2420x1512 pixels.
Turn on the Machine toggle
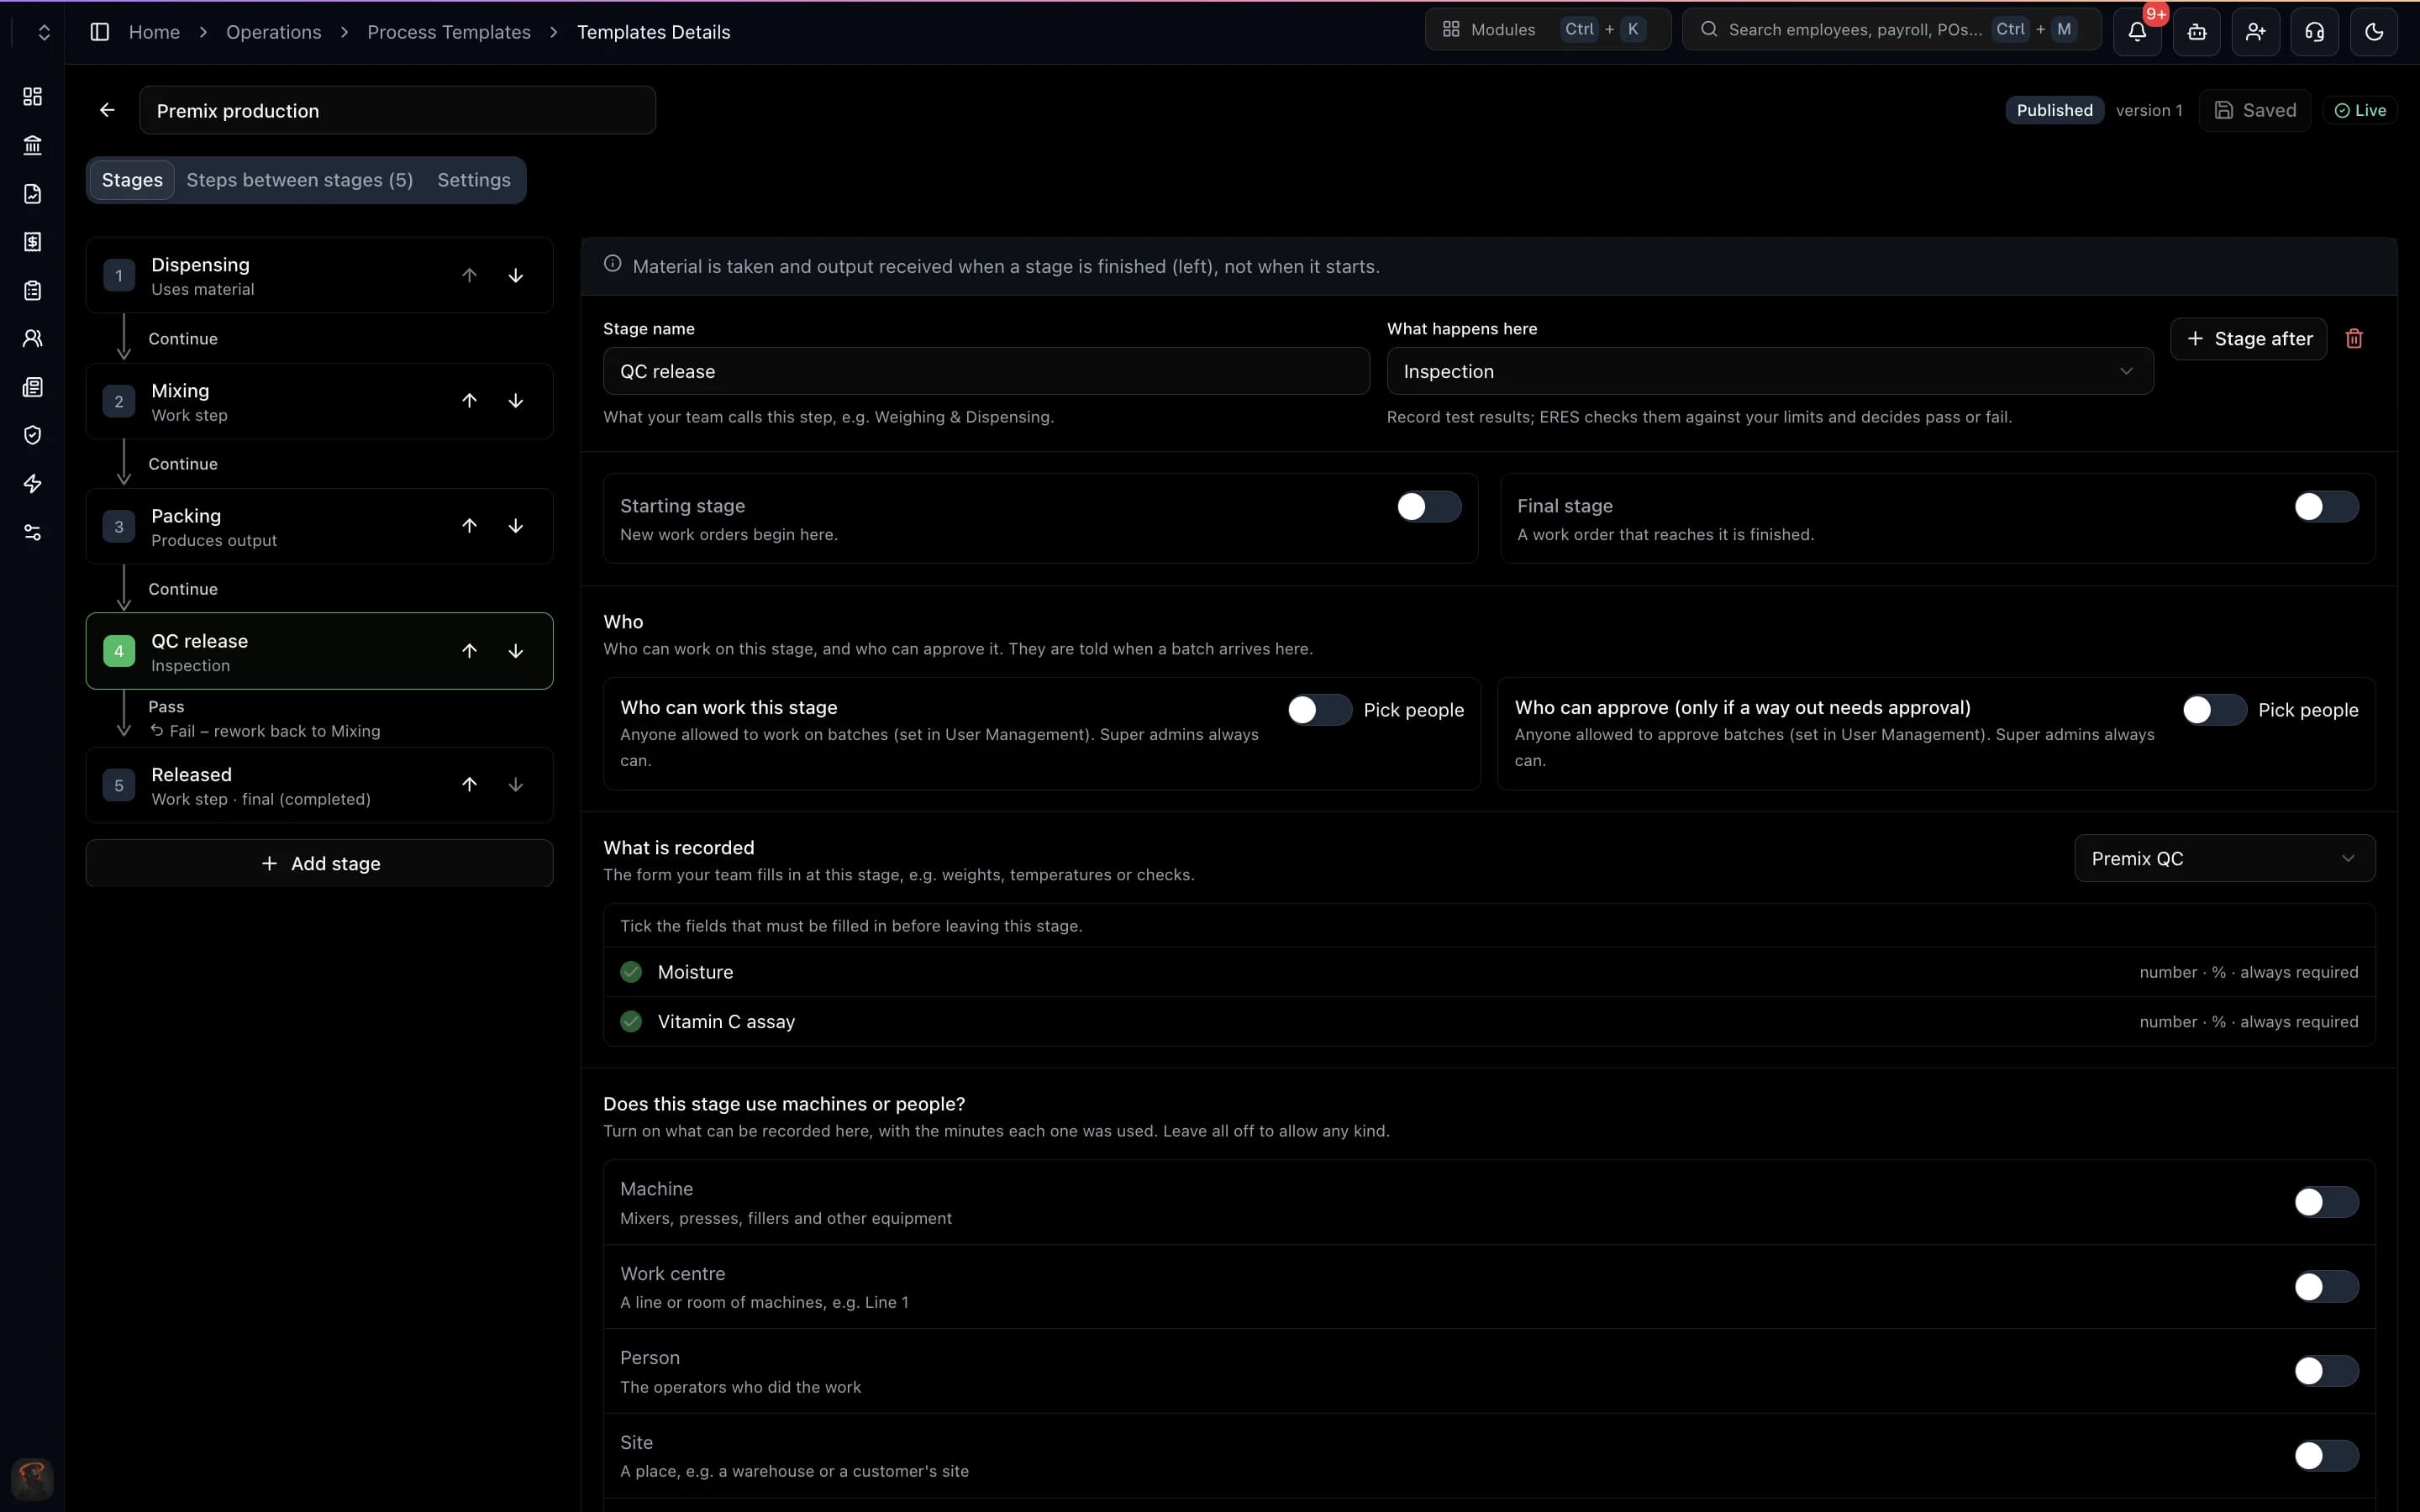(x=2326, y=1202)
